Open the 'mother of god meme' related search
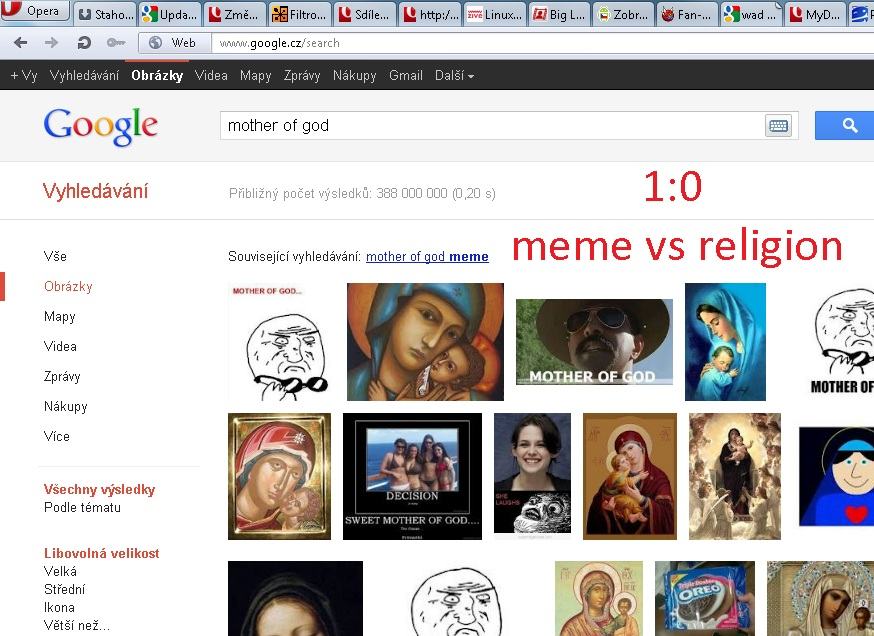 (427, 256)
